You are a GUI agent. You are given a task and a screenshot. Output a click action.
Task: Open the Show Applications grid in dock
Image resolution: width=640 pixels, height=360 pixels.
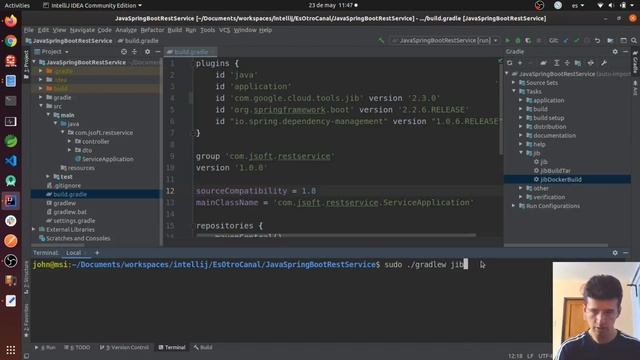coord(11,350)
